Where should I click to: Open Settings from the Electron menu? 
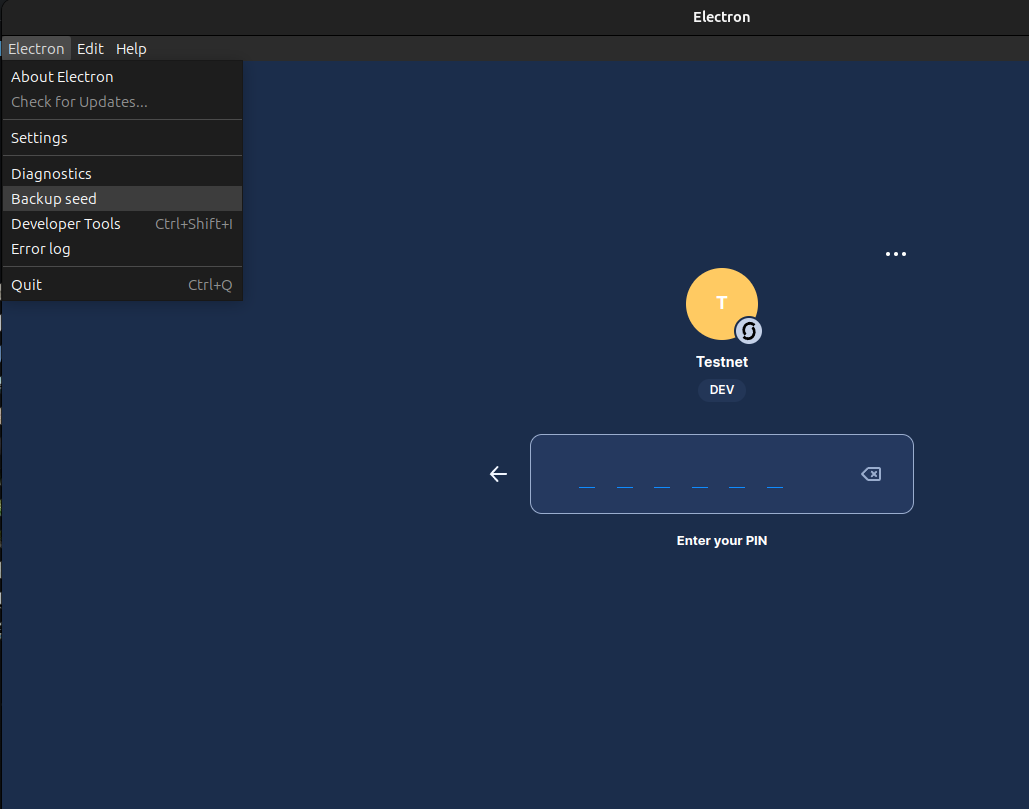click(39, 137)
